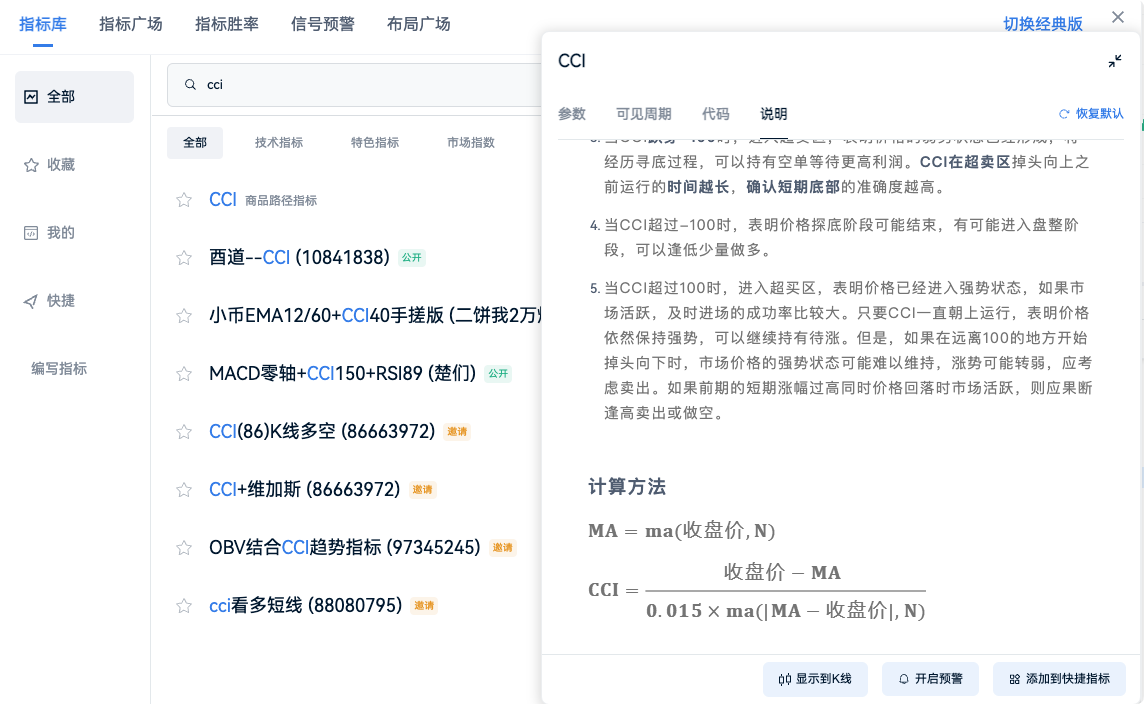Open the 代码 tab in the CCI panel

coord(716,114)
